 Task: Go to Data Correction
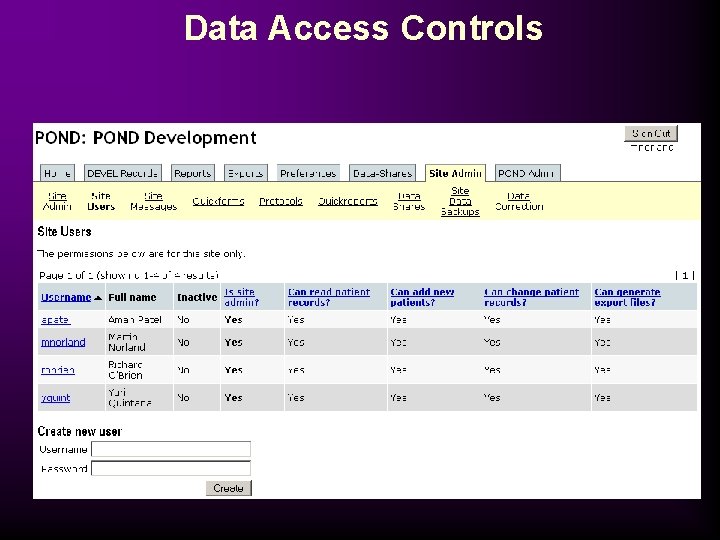[x=519, y=201]
